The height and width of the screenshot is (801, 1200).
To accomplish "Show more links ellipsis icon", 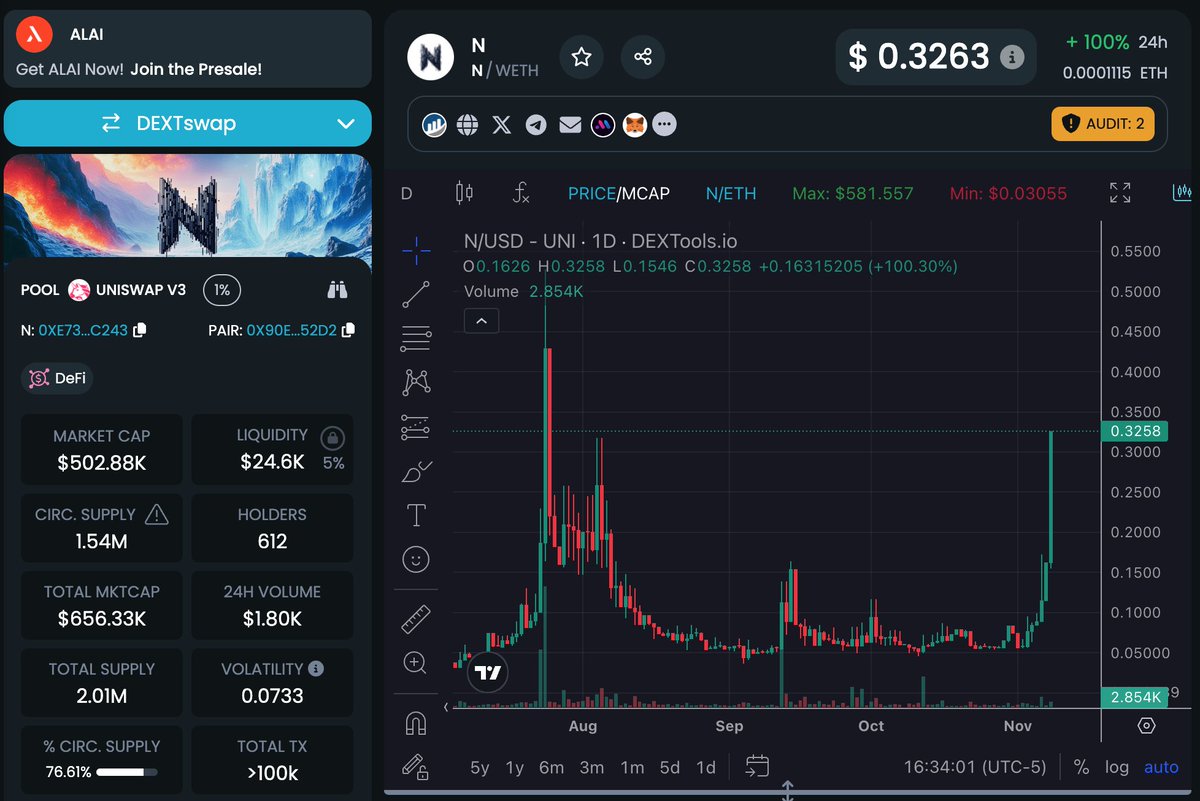I will 665,125.
